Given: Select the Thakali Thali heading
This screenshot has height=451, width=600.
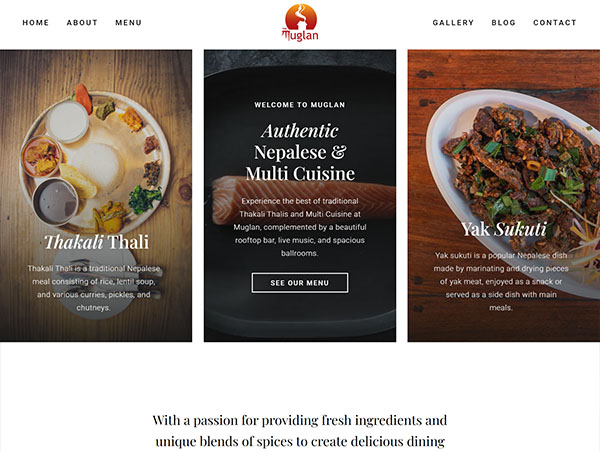Looking at the screenshot, I should tap(96, 242).
